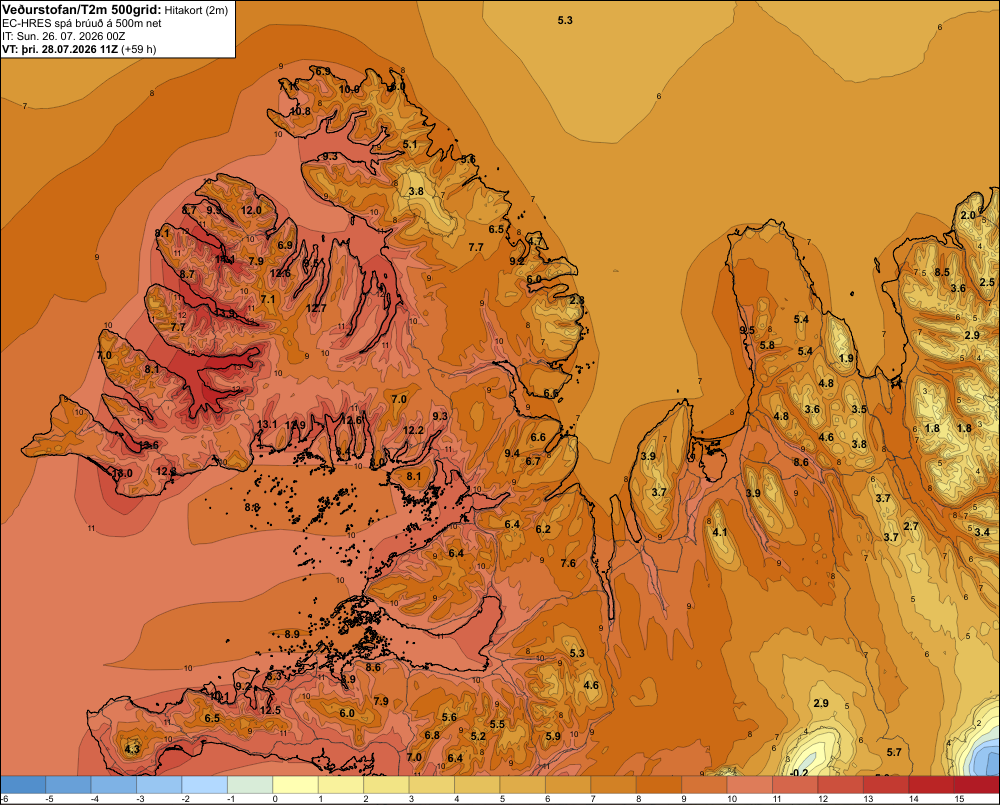Select the 1.9 temperature label

point(846,358)
